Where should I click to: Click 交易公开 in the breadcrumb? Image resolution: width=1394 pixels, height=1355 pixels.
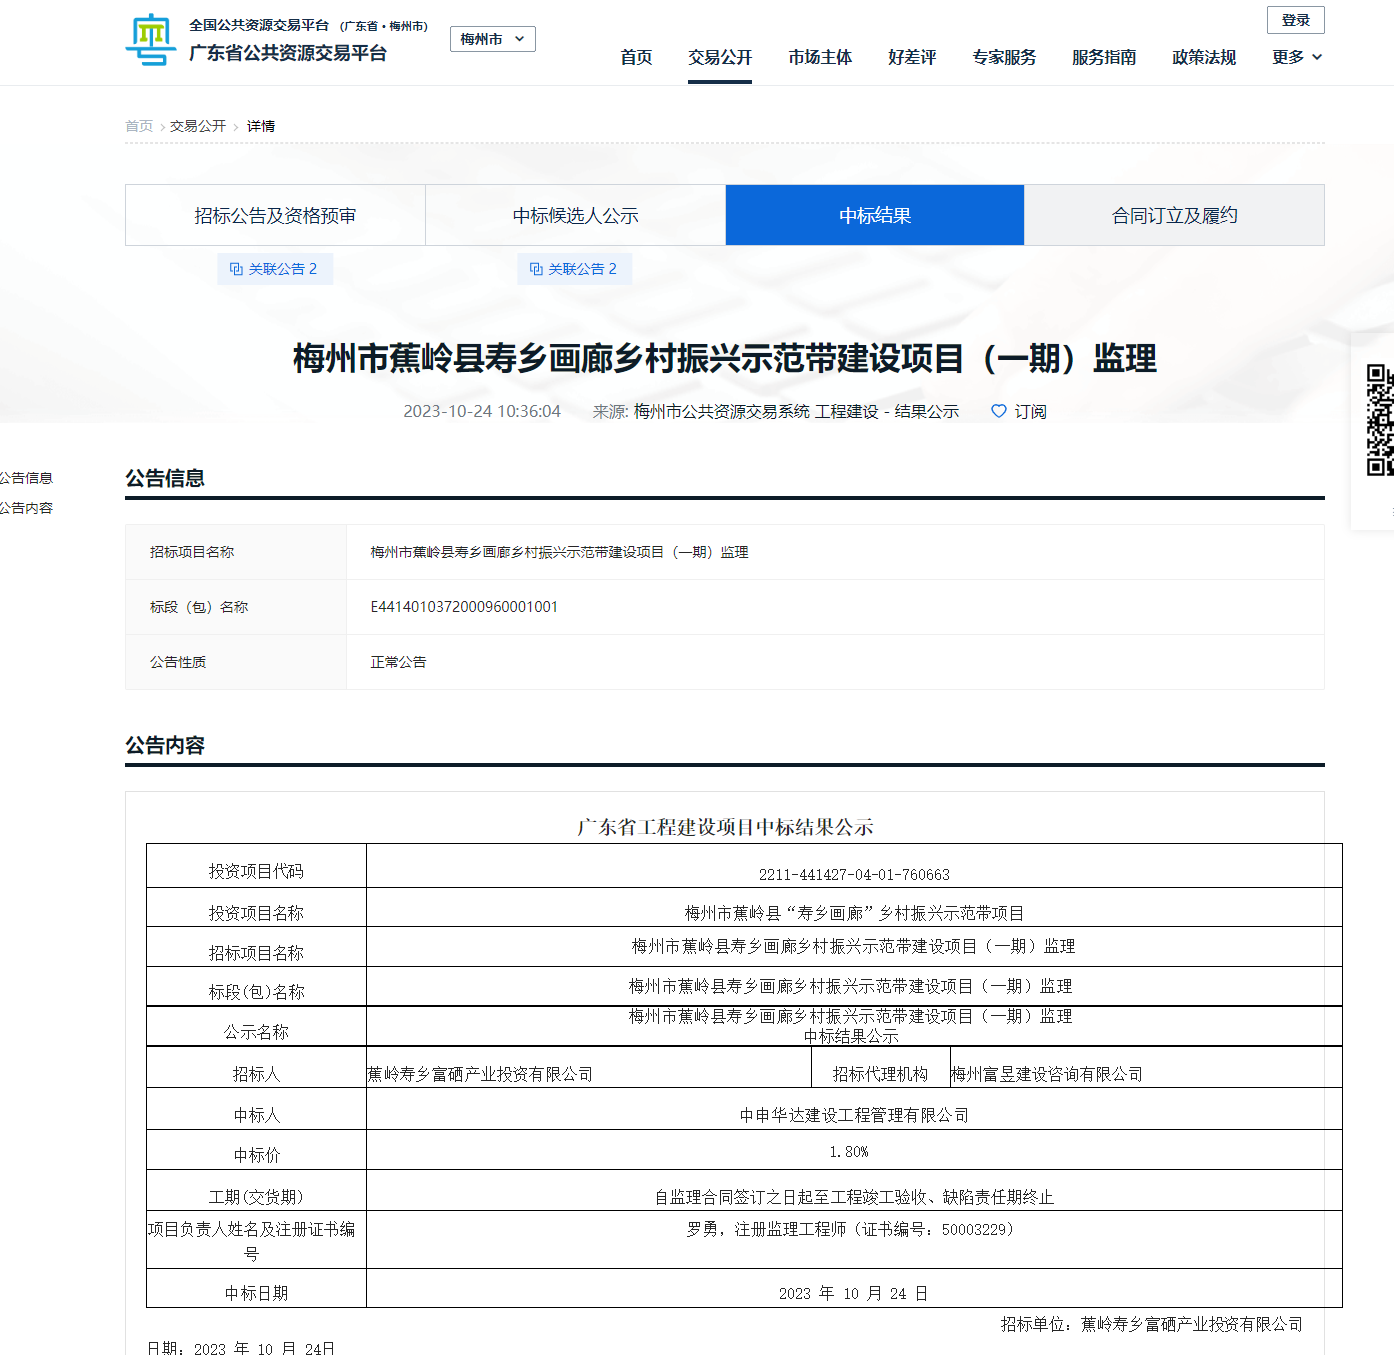[x=198, y=126]
